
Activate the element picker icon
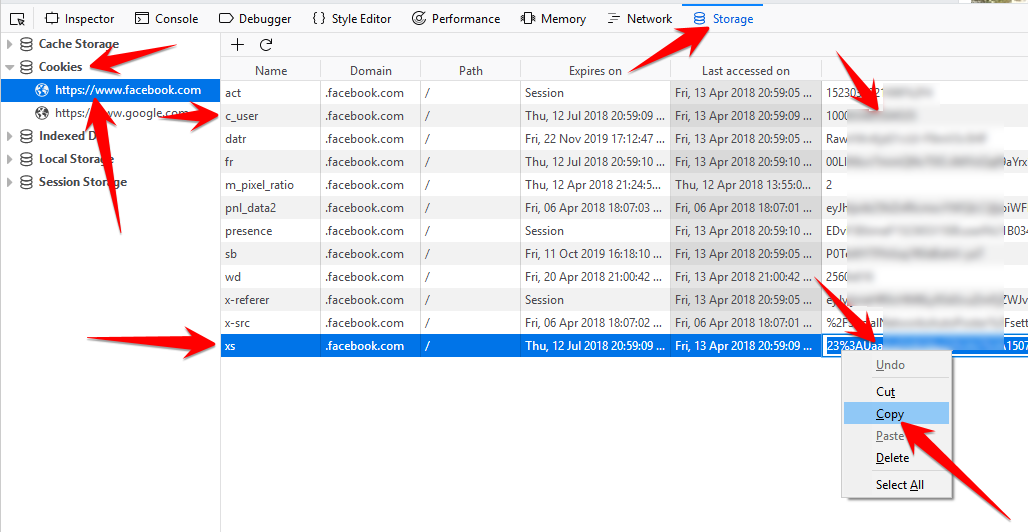[17, 19]
